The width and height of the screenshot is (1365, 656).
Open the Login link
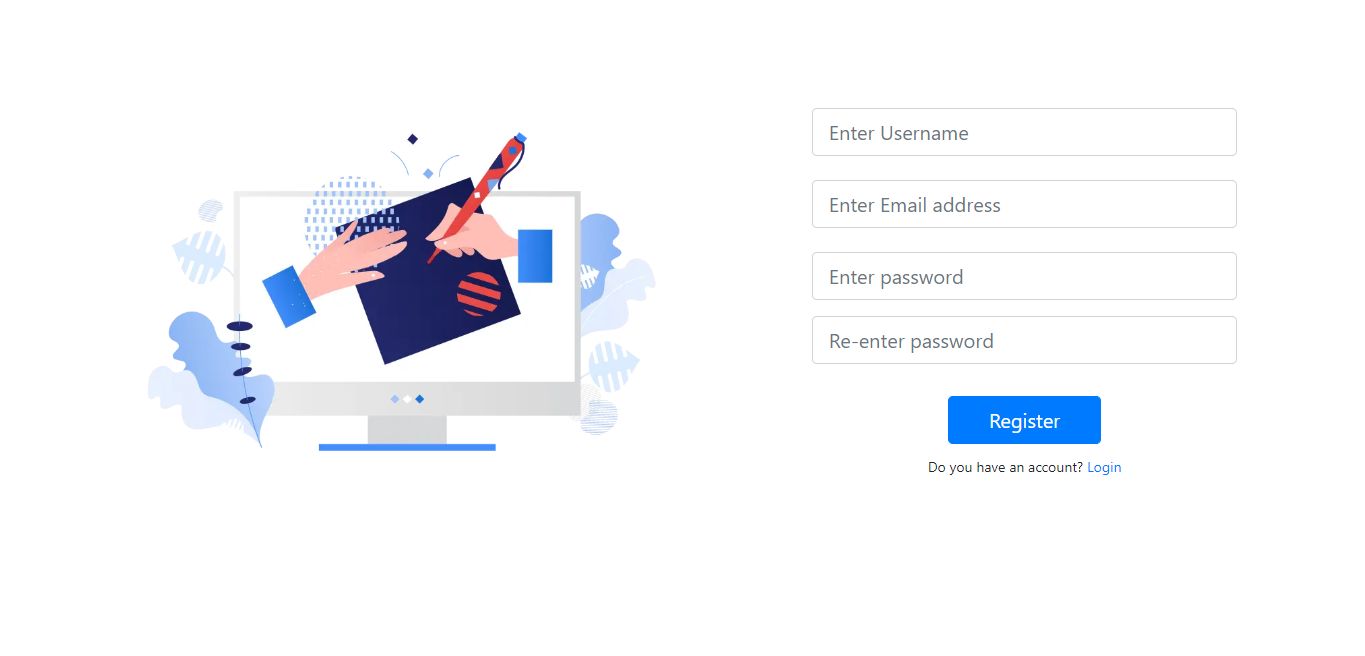click(x=1104, y=467)
